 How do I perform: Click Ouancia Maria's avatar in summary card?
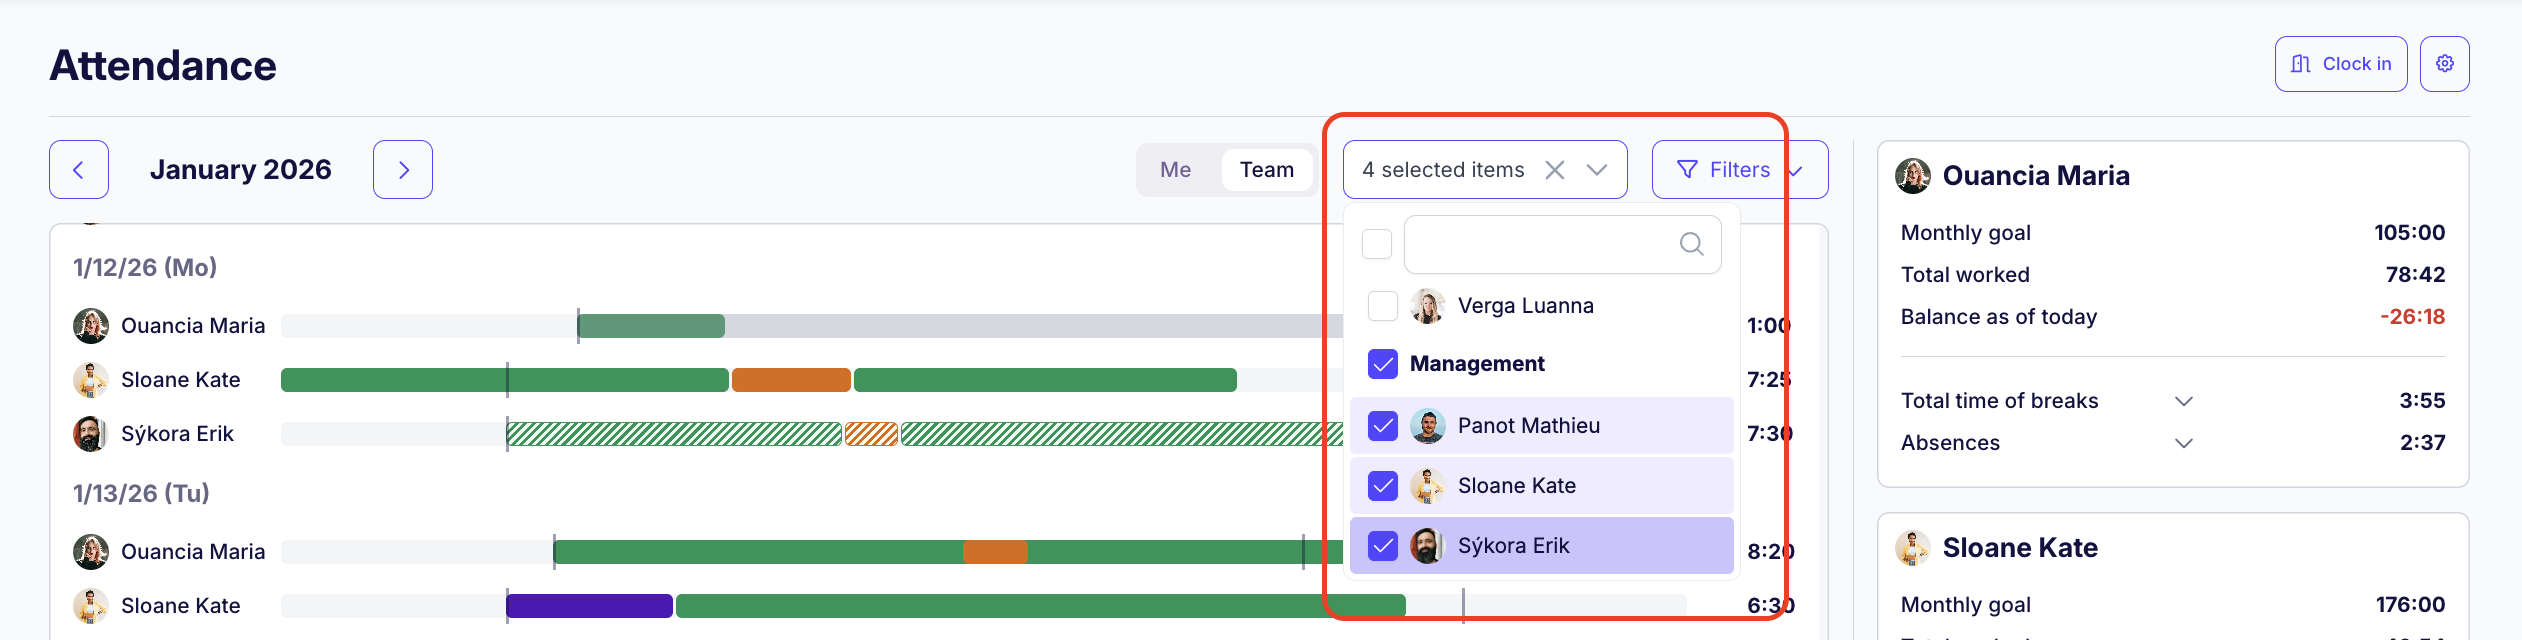click(1913, 176)
